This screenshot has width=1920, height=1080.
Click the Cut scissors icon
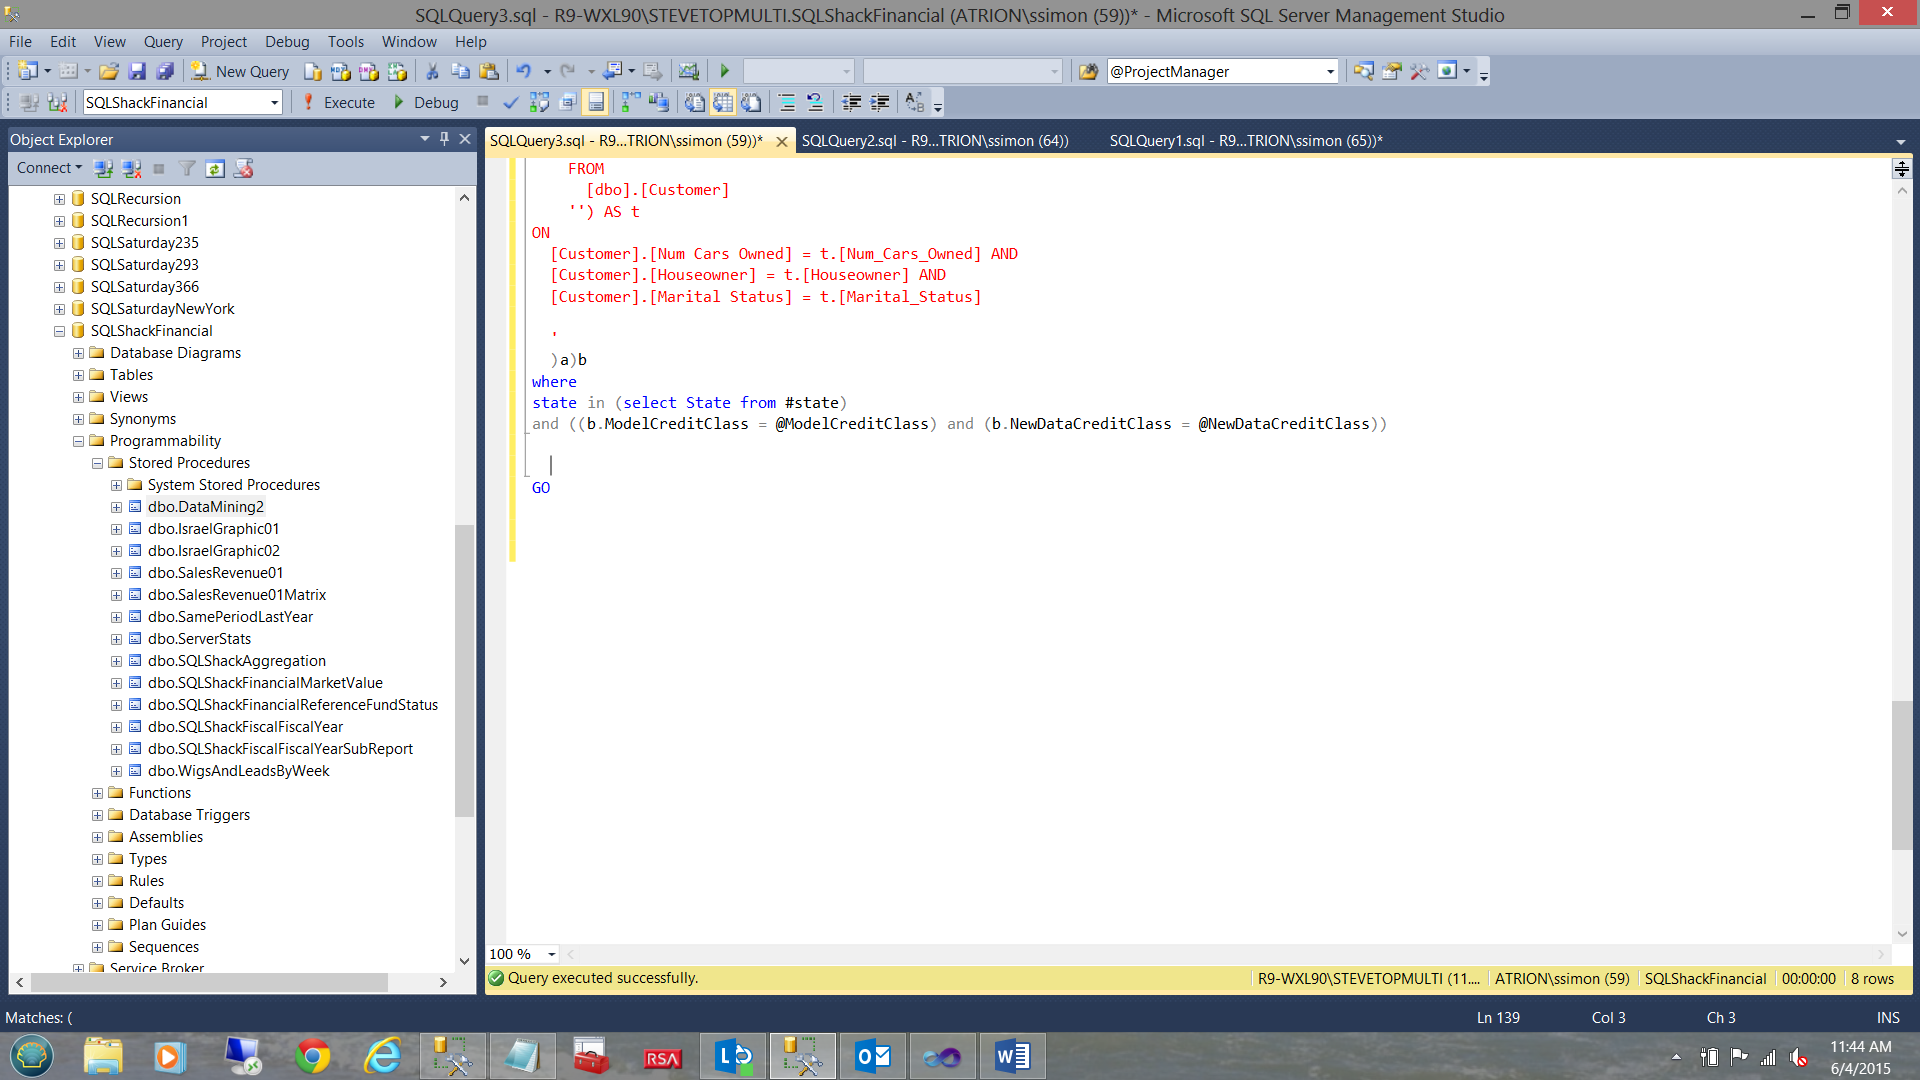432,71
